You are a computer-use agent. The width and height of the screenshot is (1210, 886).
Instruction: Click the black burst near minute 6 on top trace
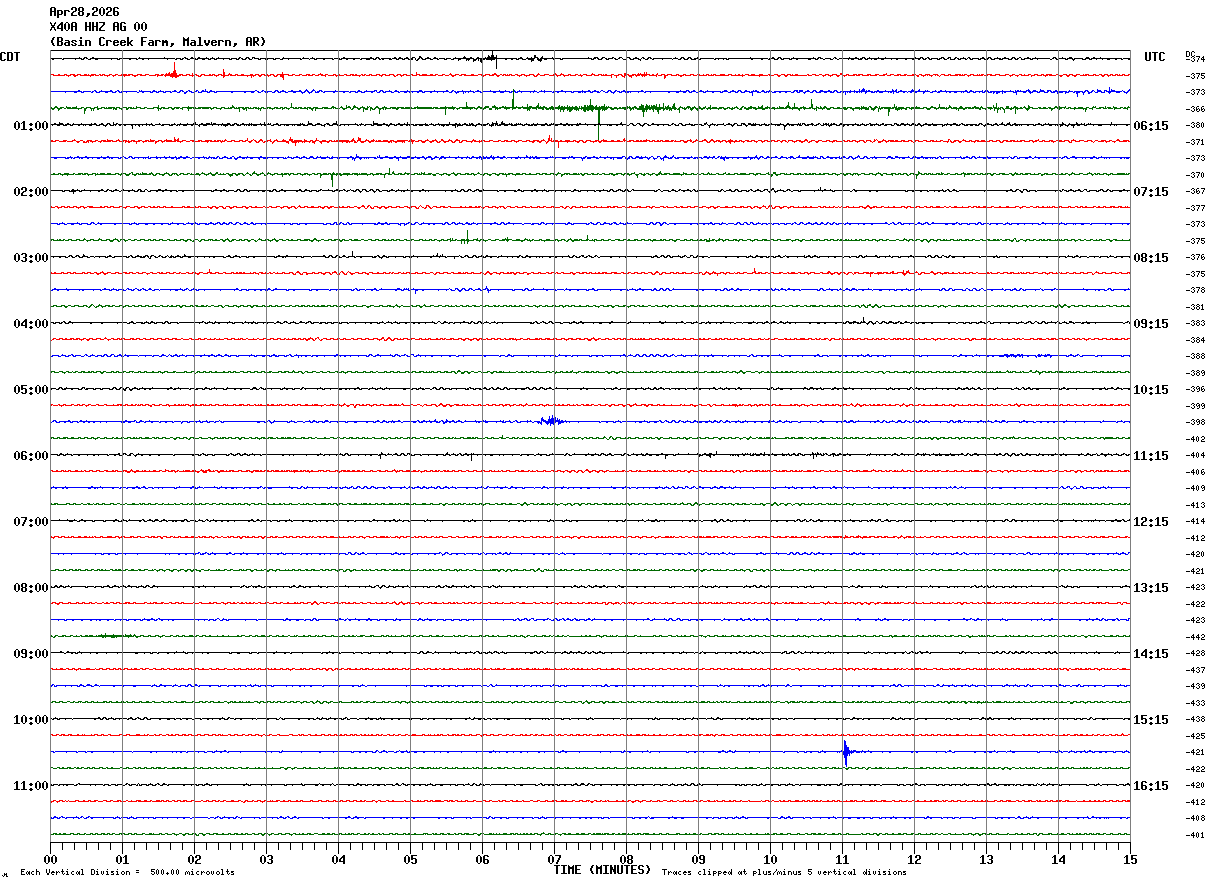pyautogui.click(x=489, y=58)
